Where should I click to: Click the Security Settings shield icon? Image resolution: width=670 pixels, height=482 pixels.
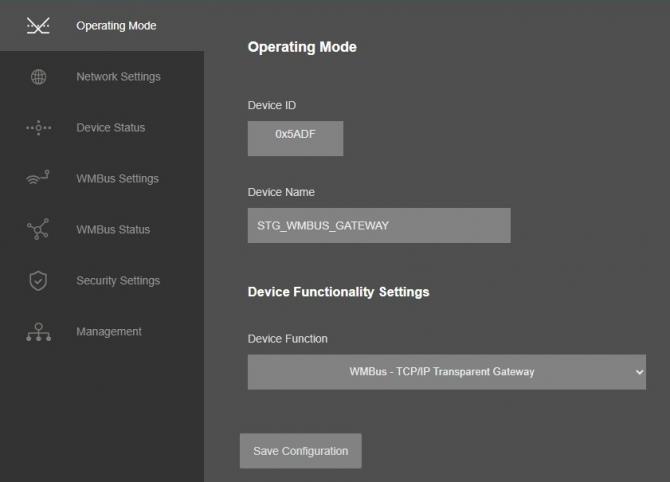point(38,281)
